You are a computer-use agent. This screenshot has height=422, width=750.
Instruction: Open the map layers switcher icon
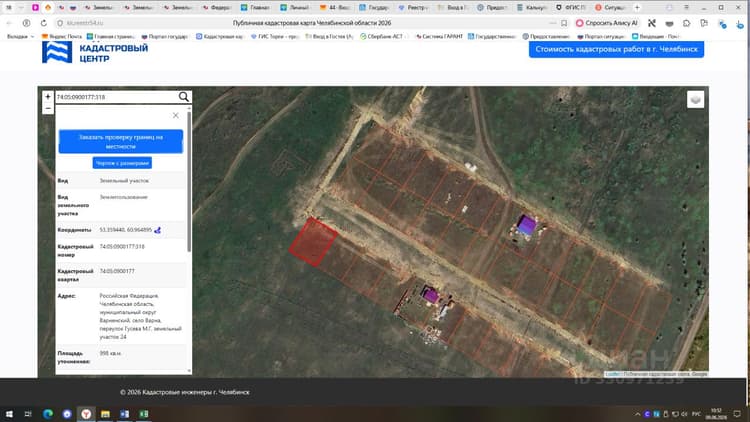(x=695, y=100)
